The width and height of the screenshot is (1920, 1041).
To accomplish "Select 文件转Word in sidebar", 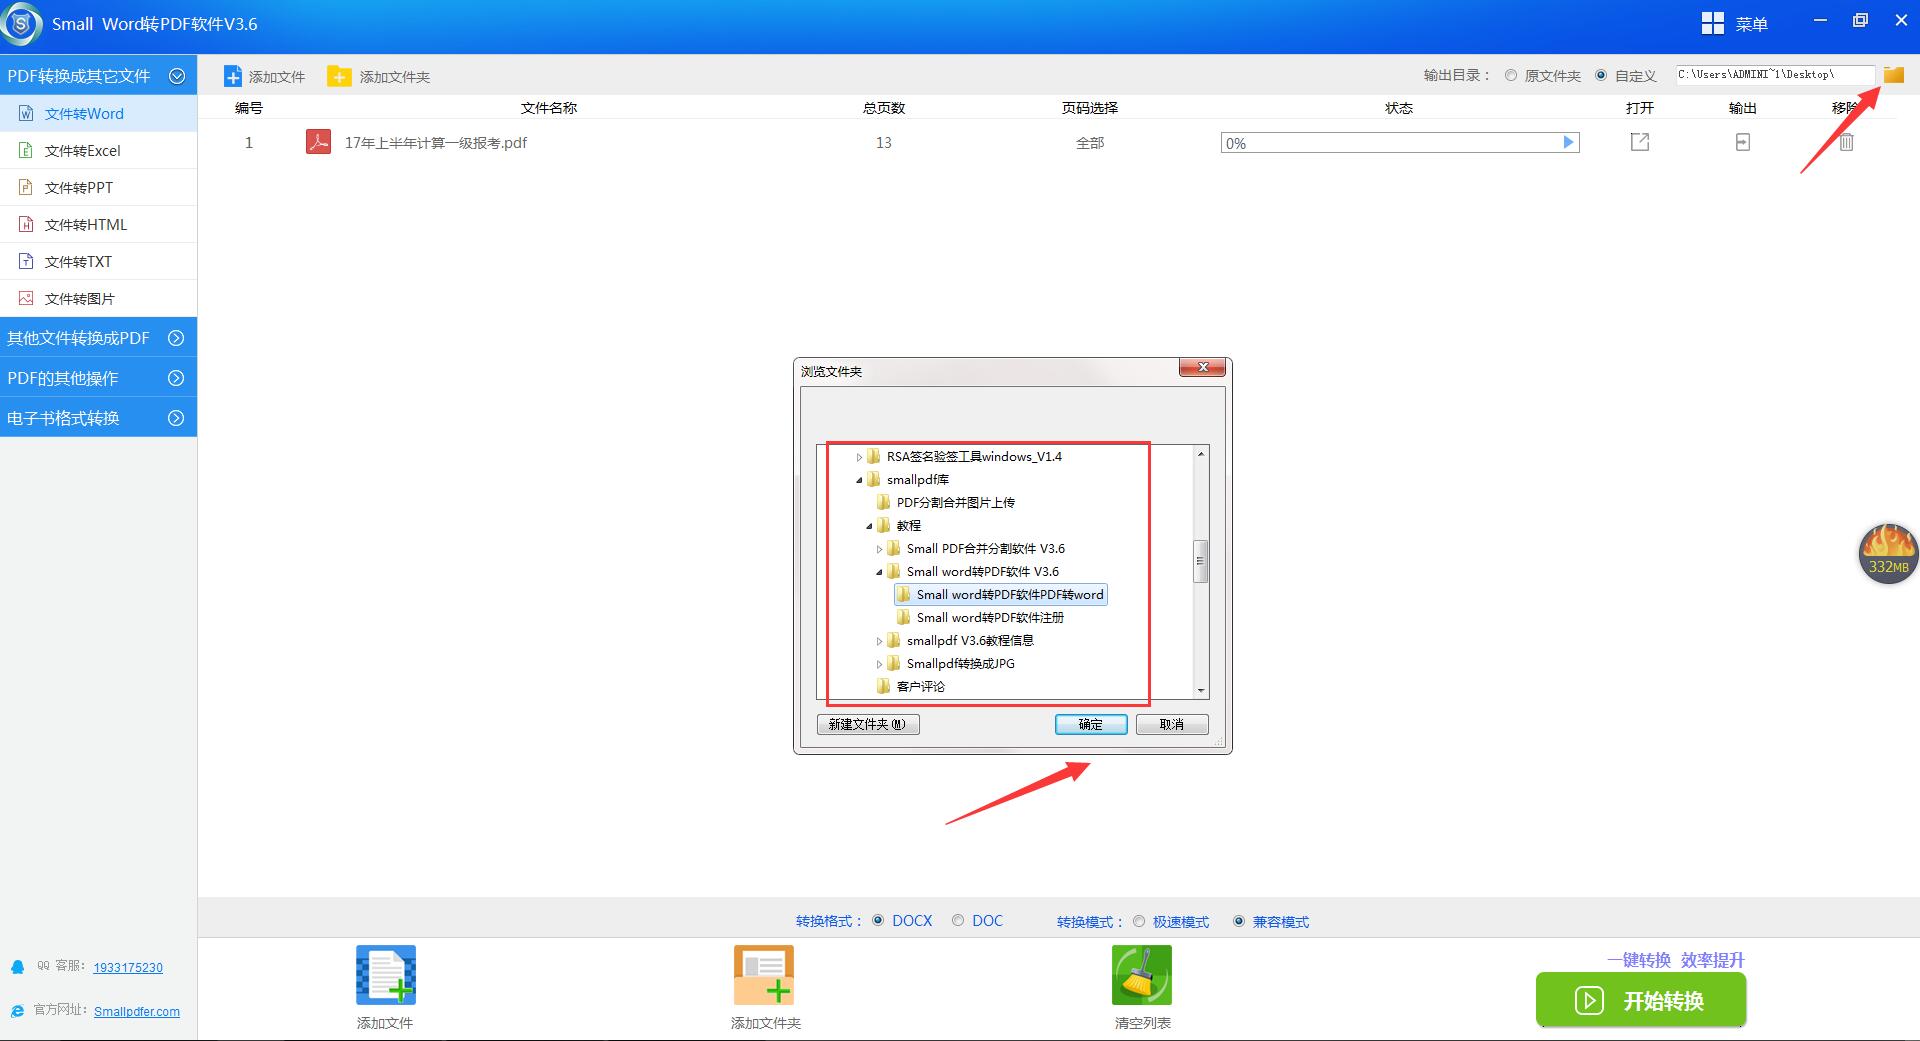I will (98, 113).
